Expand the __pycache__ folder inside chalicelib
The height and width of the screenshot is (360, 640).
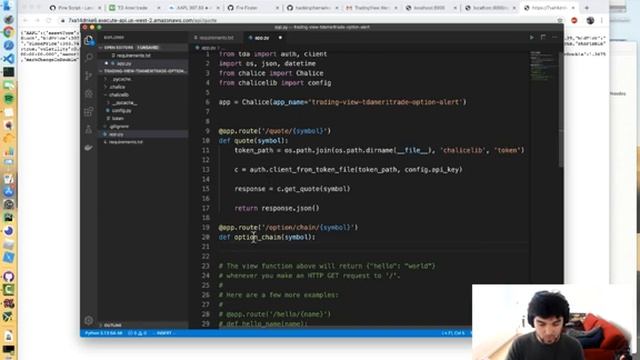pyautogui.click(x=124, y=102)
